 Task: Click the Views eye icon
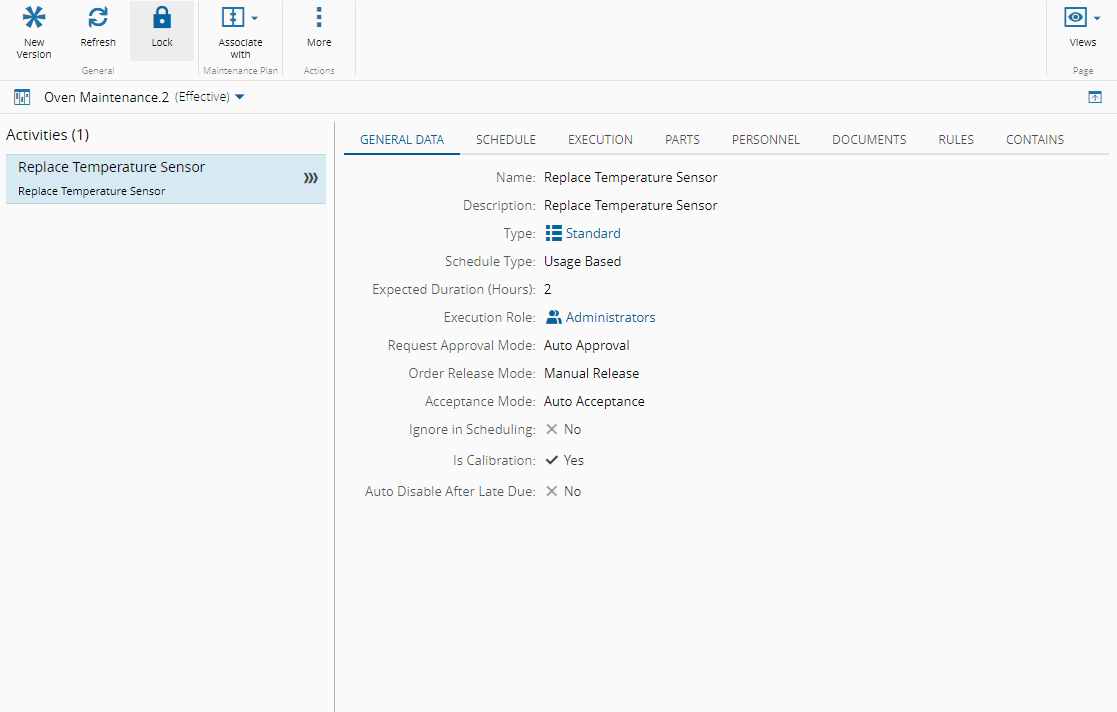click(x=1076, y=18)
